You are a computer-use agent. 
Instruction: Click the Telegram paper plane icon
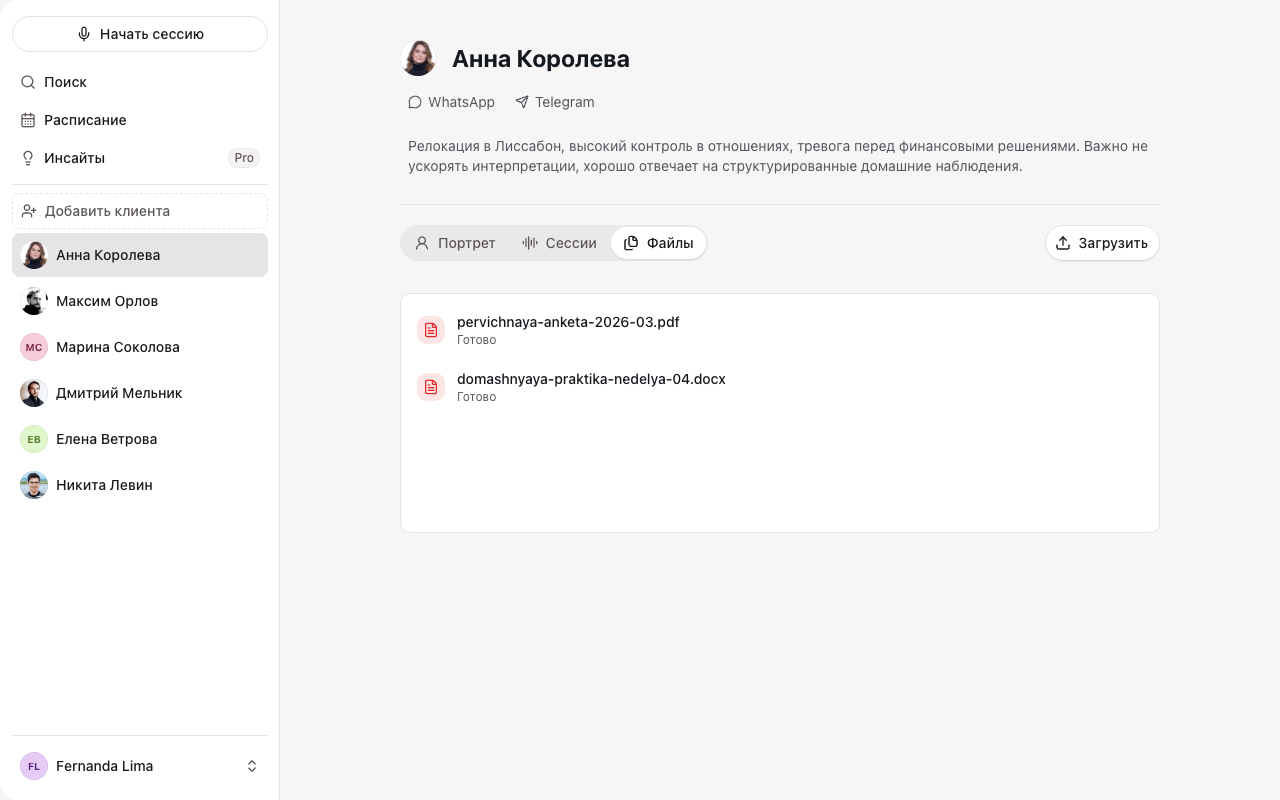pos(522,102)
